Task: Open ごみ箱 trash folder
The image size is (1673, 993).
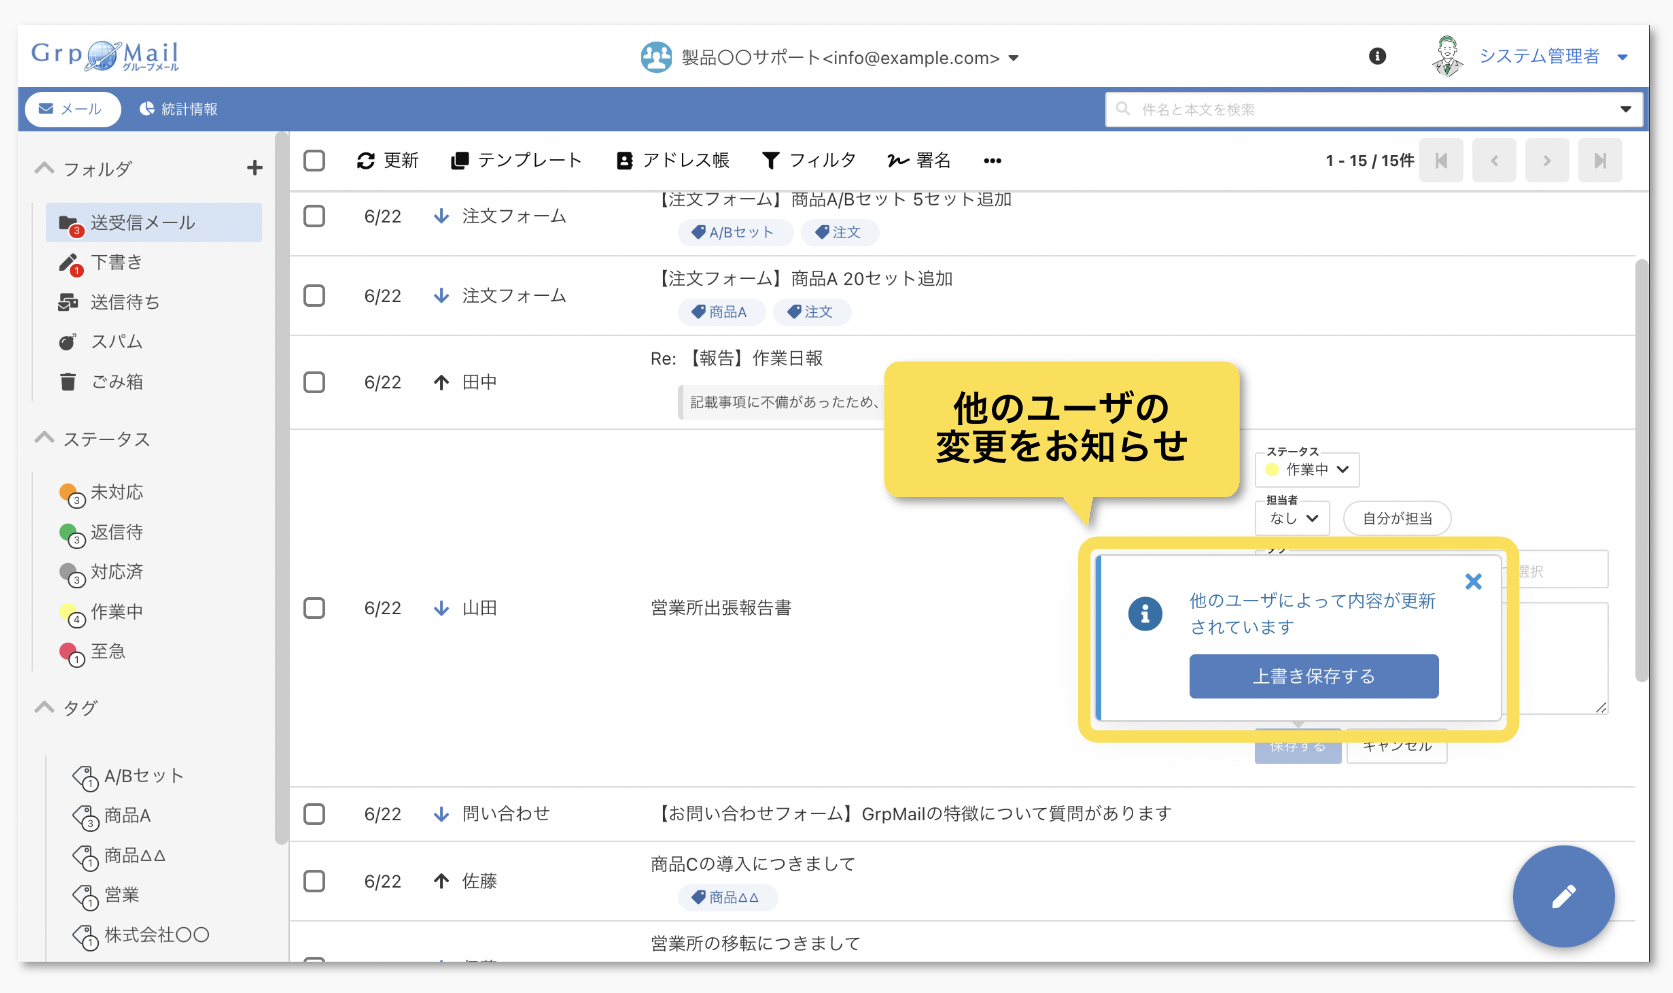Action: [x=117, y=381]
